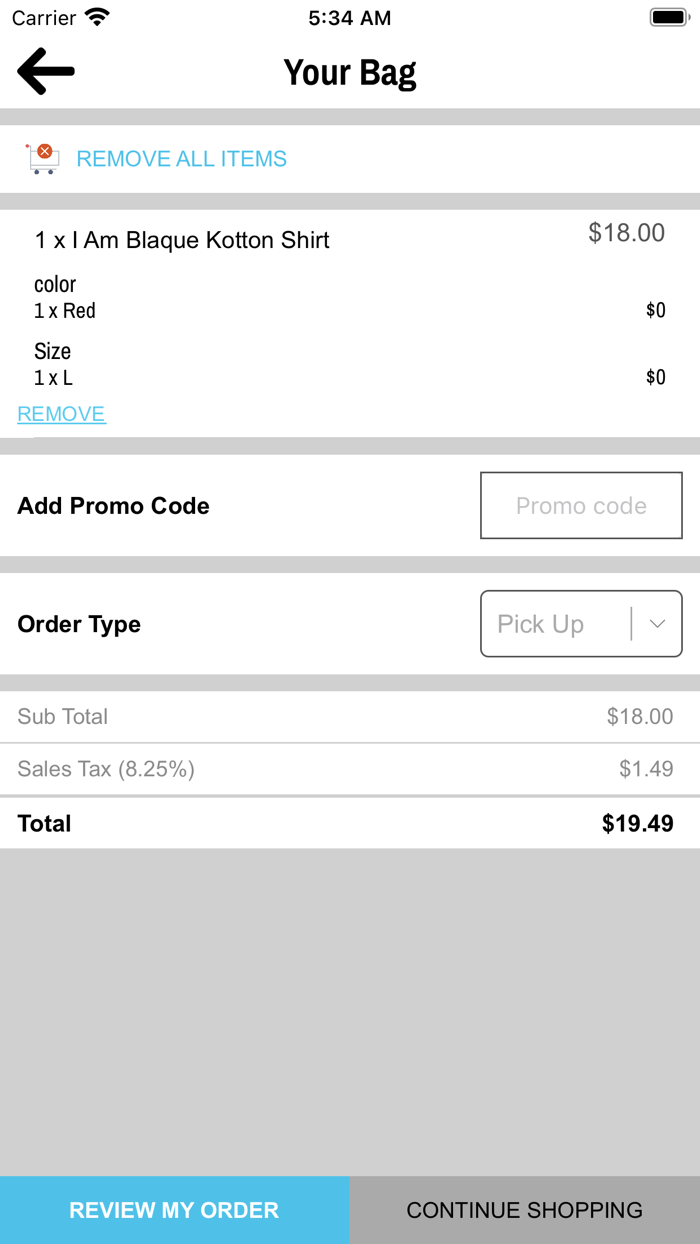700x1244 pixels.
Task: Tap the back arrow icon
Action: 46,72
